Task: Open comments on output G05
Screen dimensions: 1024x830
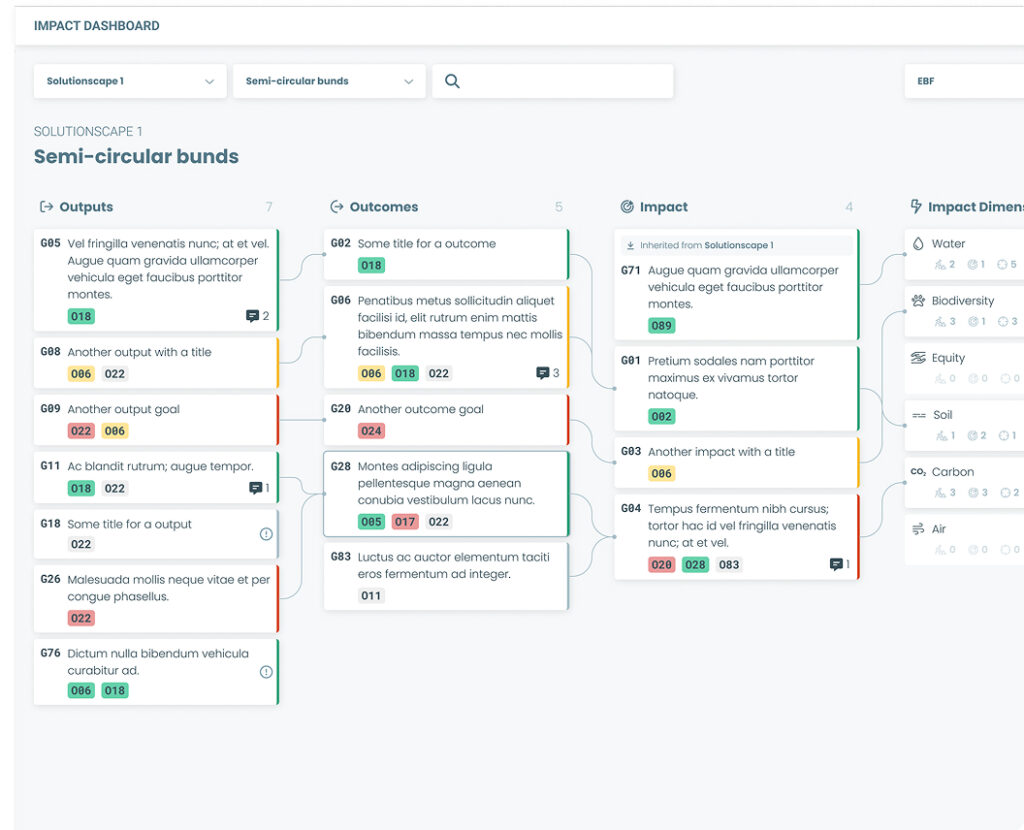Action: 253,316
